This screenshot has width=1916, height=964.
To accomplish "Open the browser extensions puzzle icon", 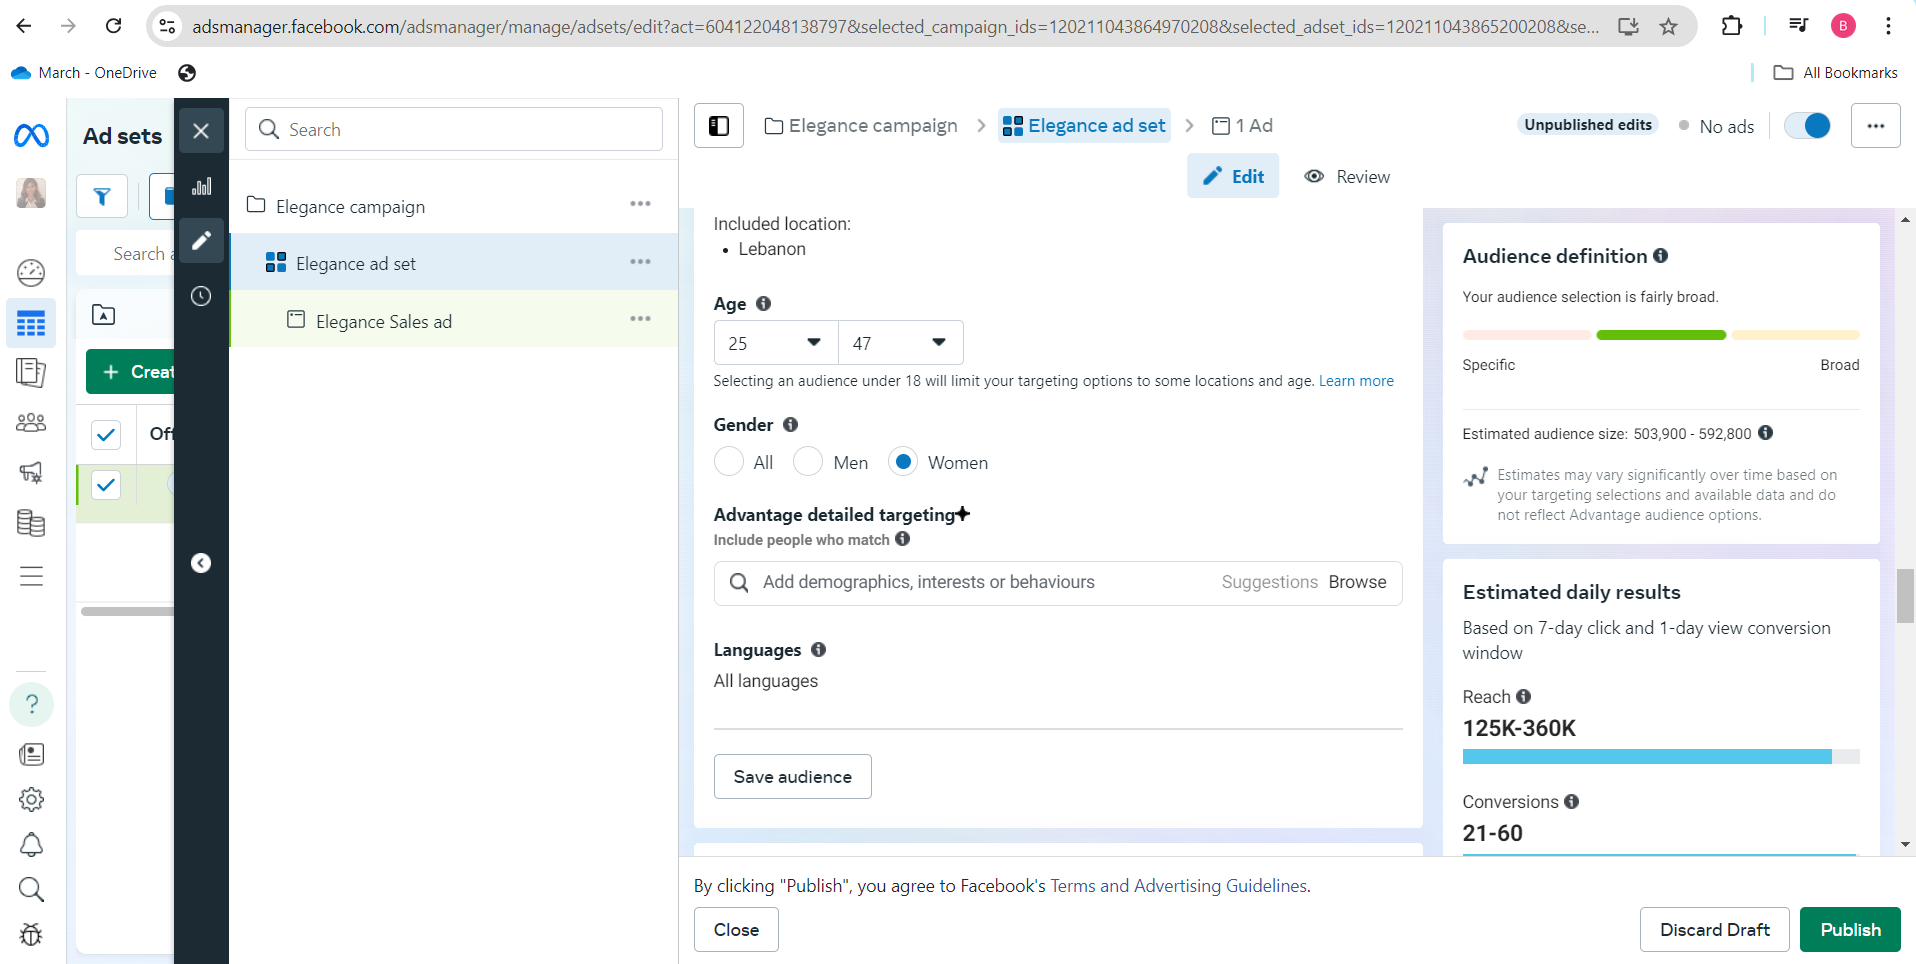I will click(1732, 26).
